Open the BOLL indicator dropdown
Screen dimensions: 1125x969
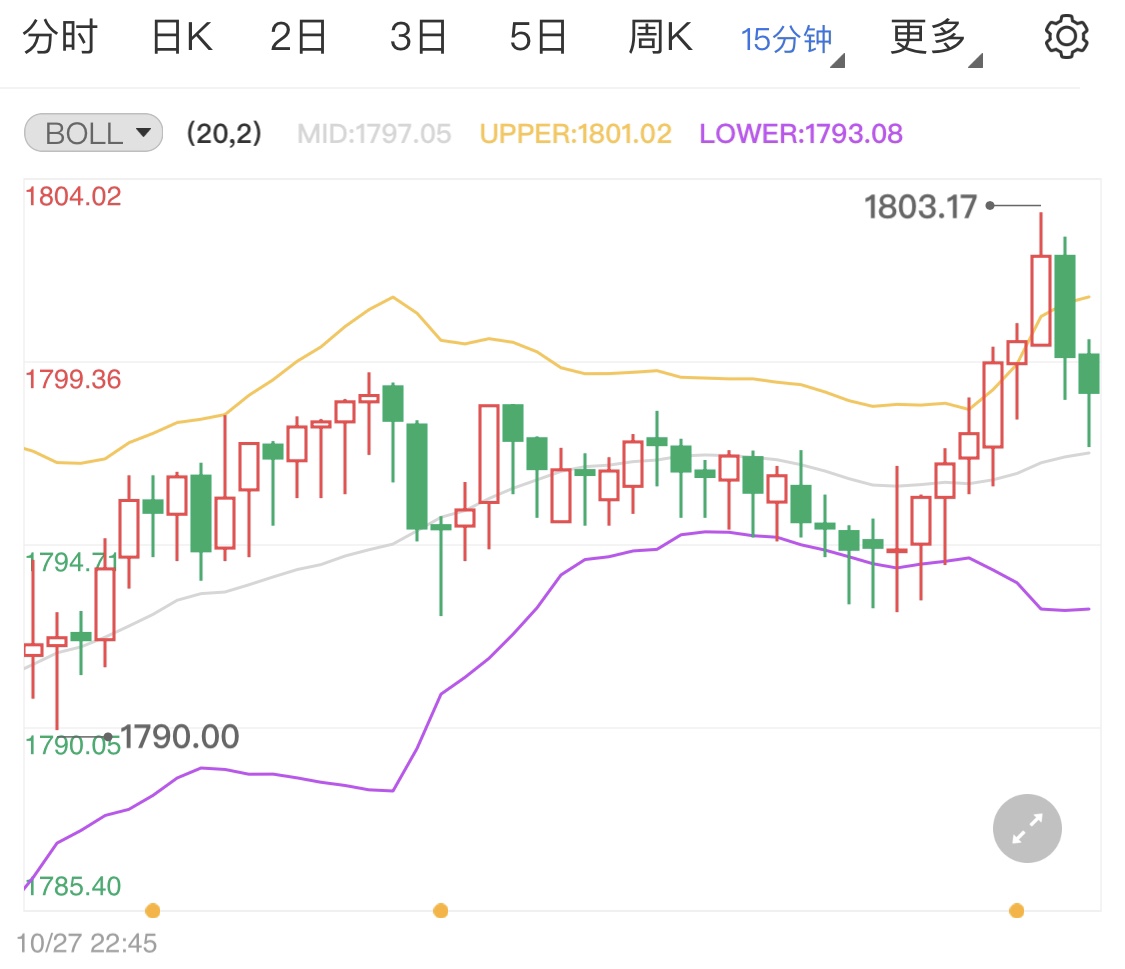[93, 133]
